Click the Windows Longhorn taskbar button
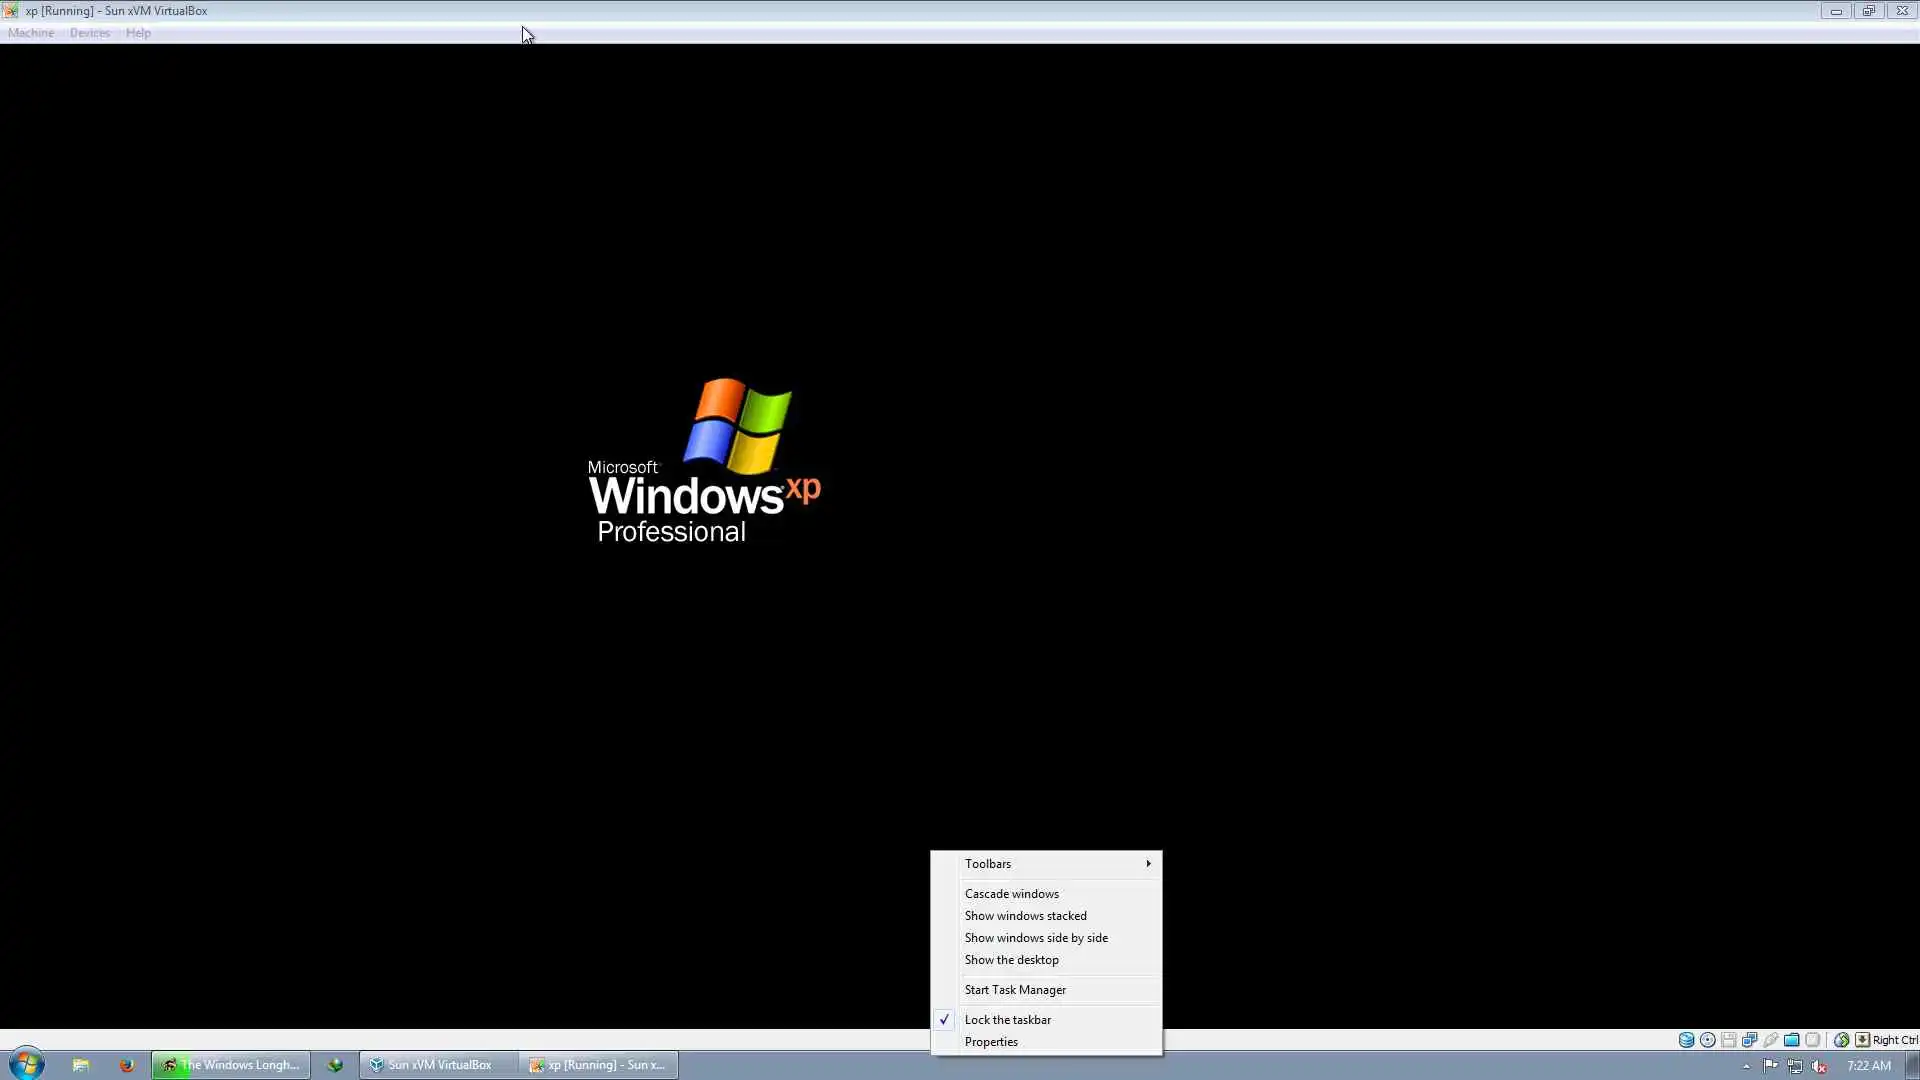The width and height of the screenshot is (1920, 1080). (231, 1065)
